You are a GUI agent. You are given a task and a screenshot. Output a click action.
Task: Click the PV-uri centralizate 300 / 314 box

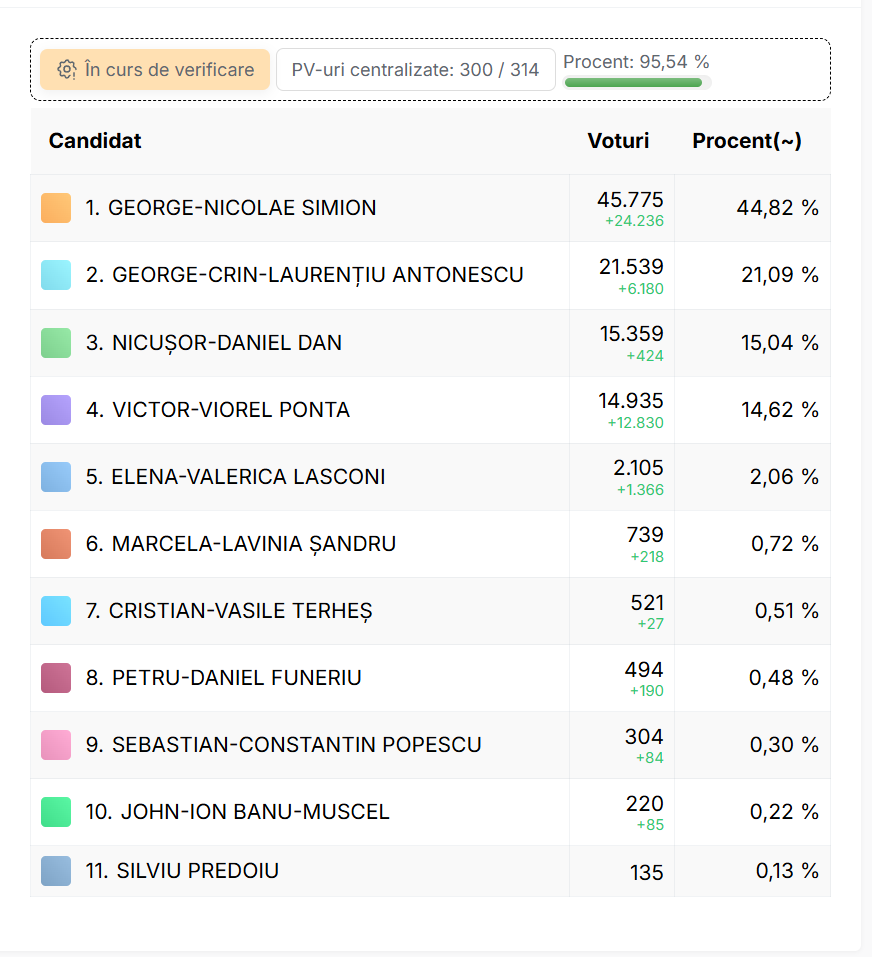(415, 70)
